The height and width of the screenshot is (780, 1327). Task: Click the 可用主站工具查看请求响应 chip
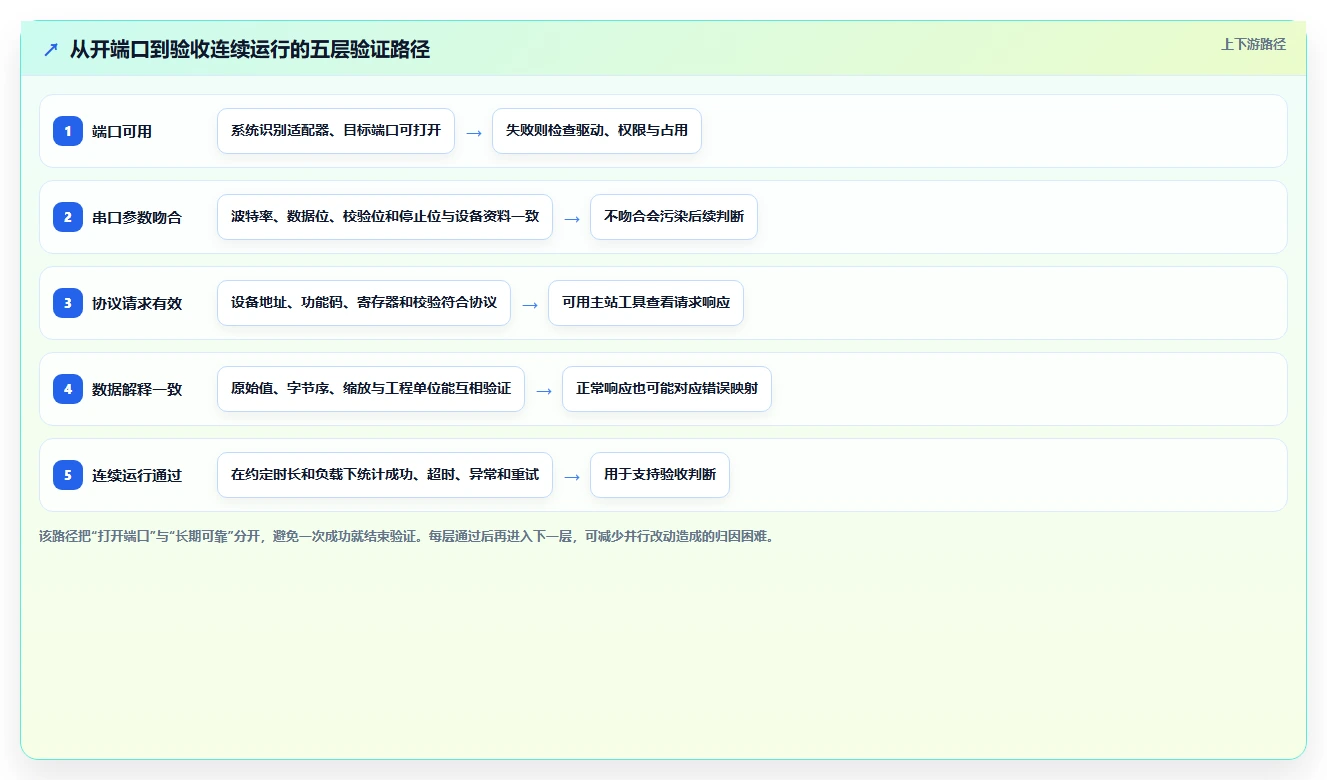(646, 303)
